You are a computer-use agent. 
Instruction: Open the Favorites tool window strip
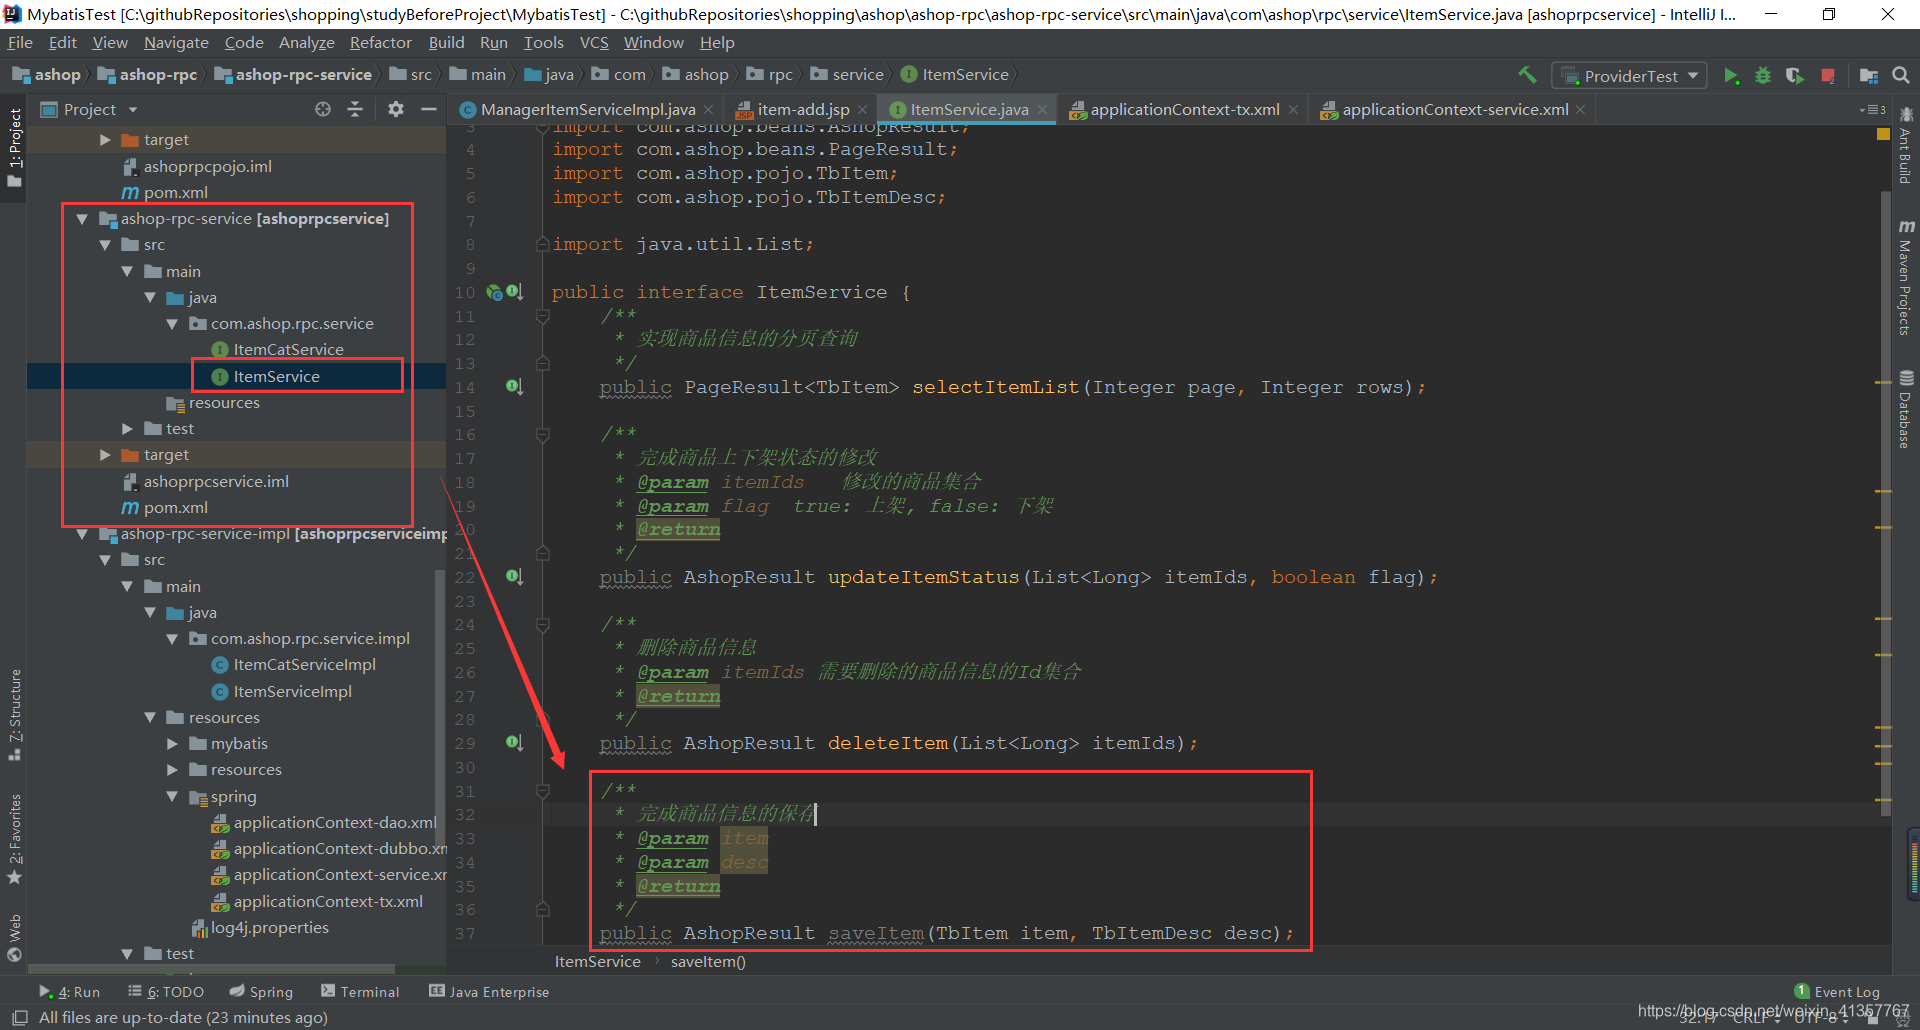coord(14,838)
